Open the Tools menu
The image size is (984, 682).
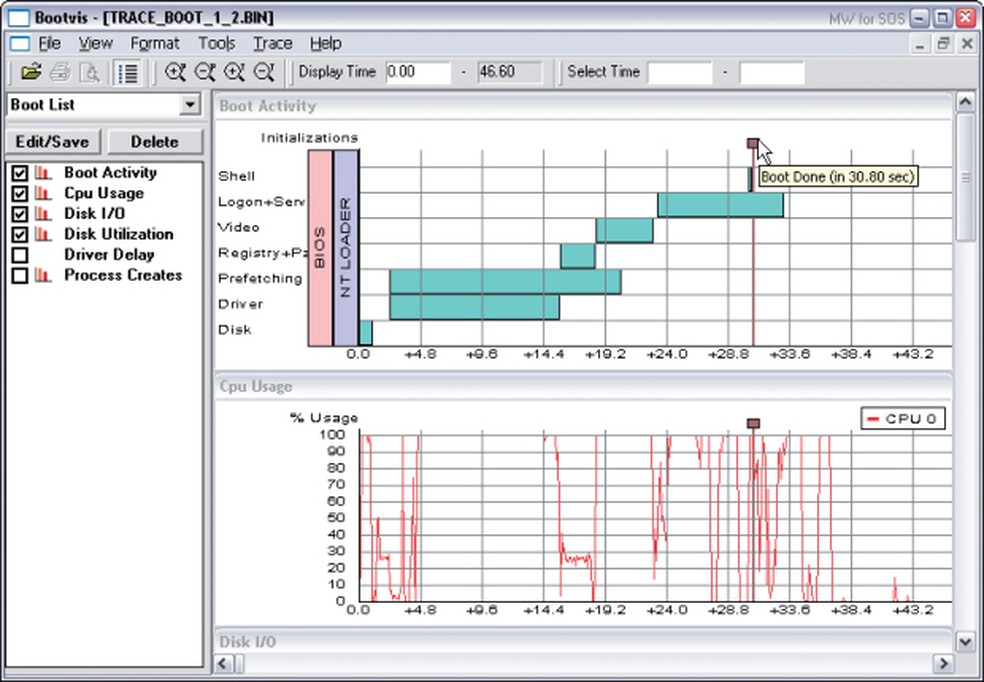click(x=216, y=43)
